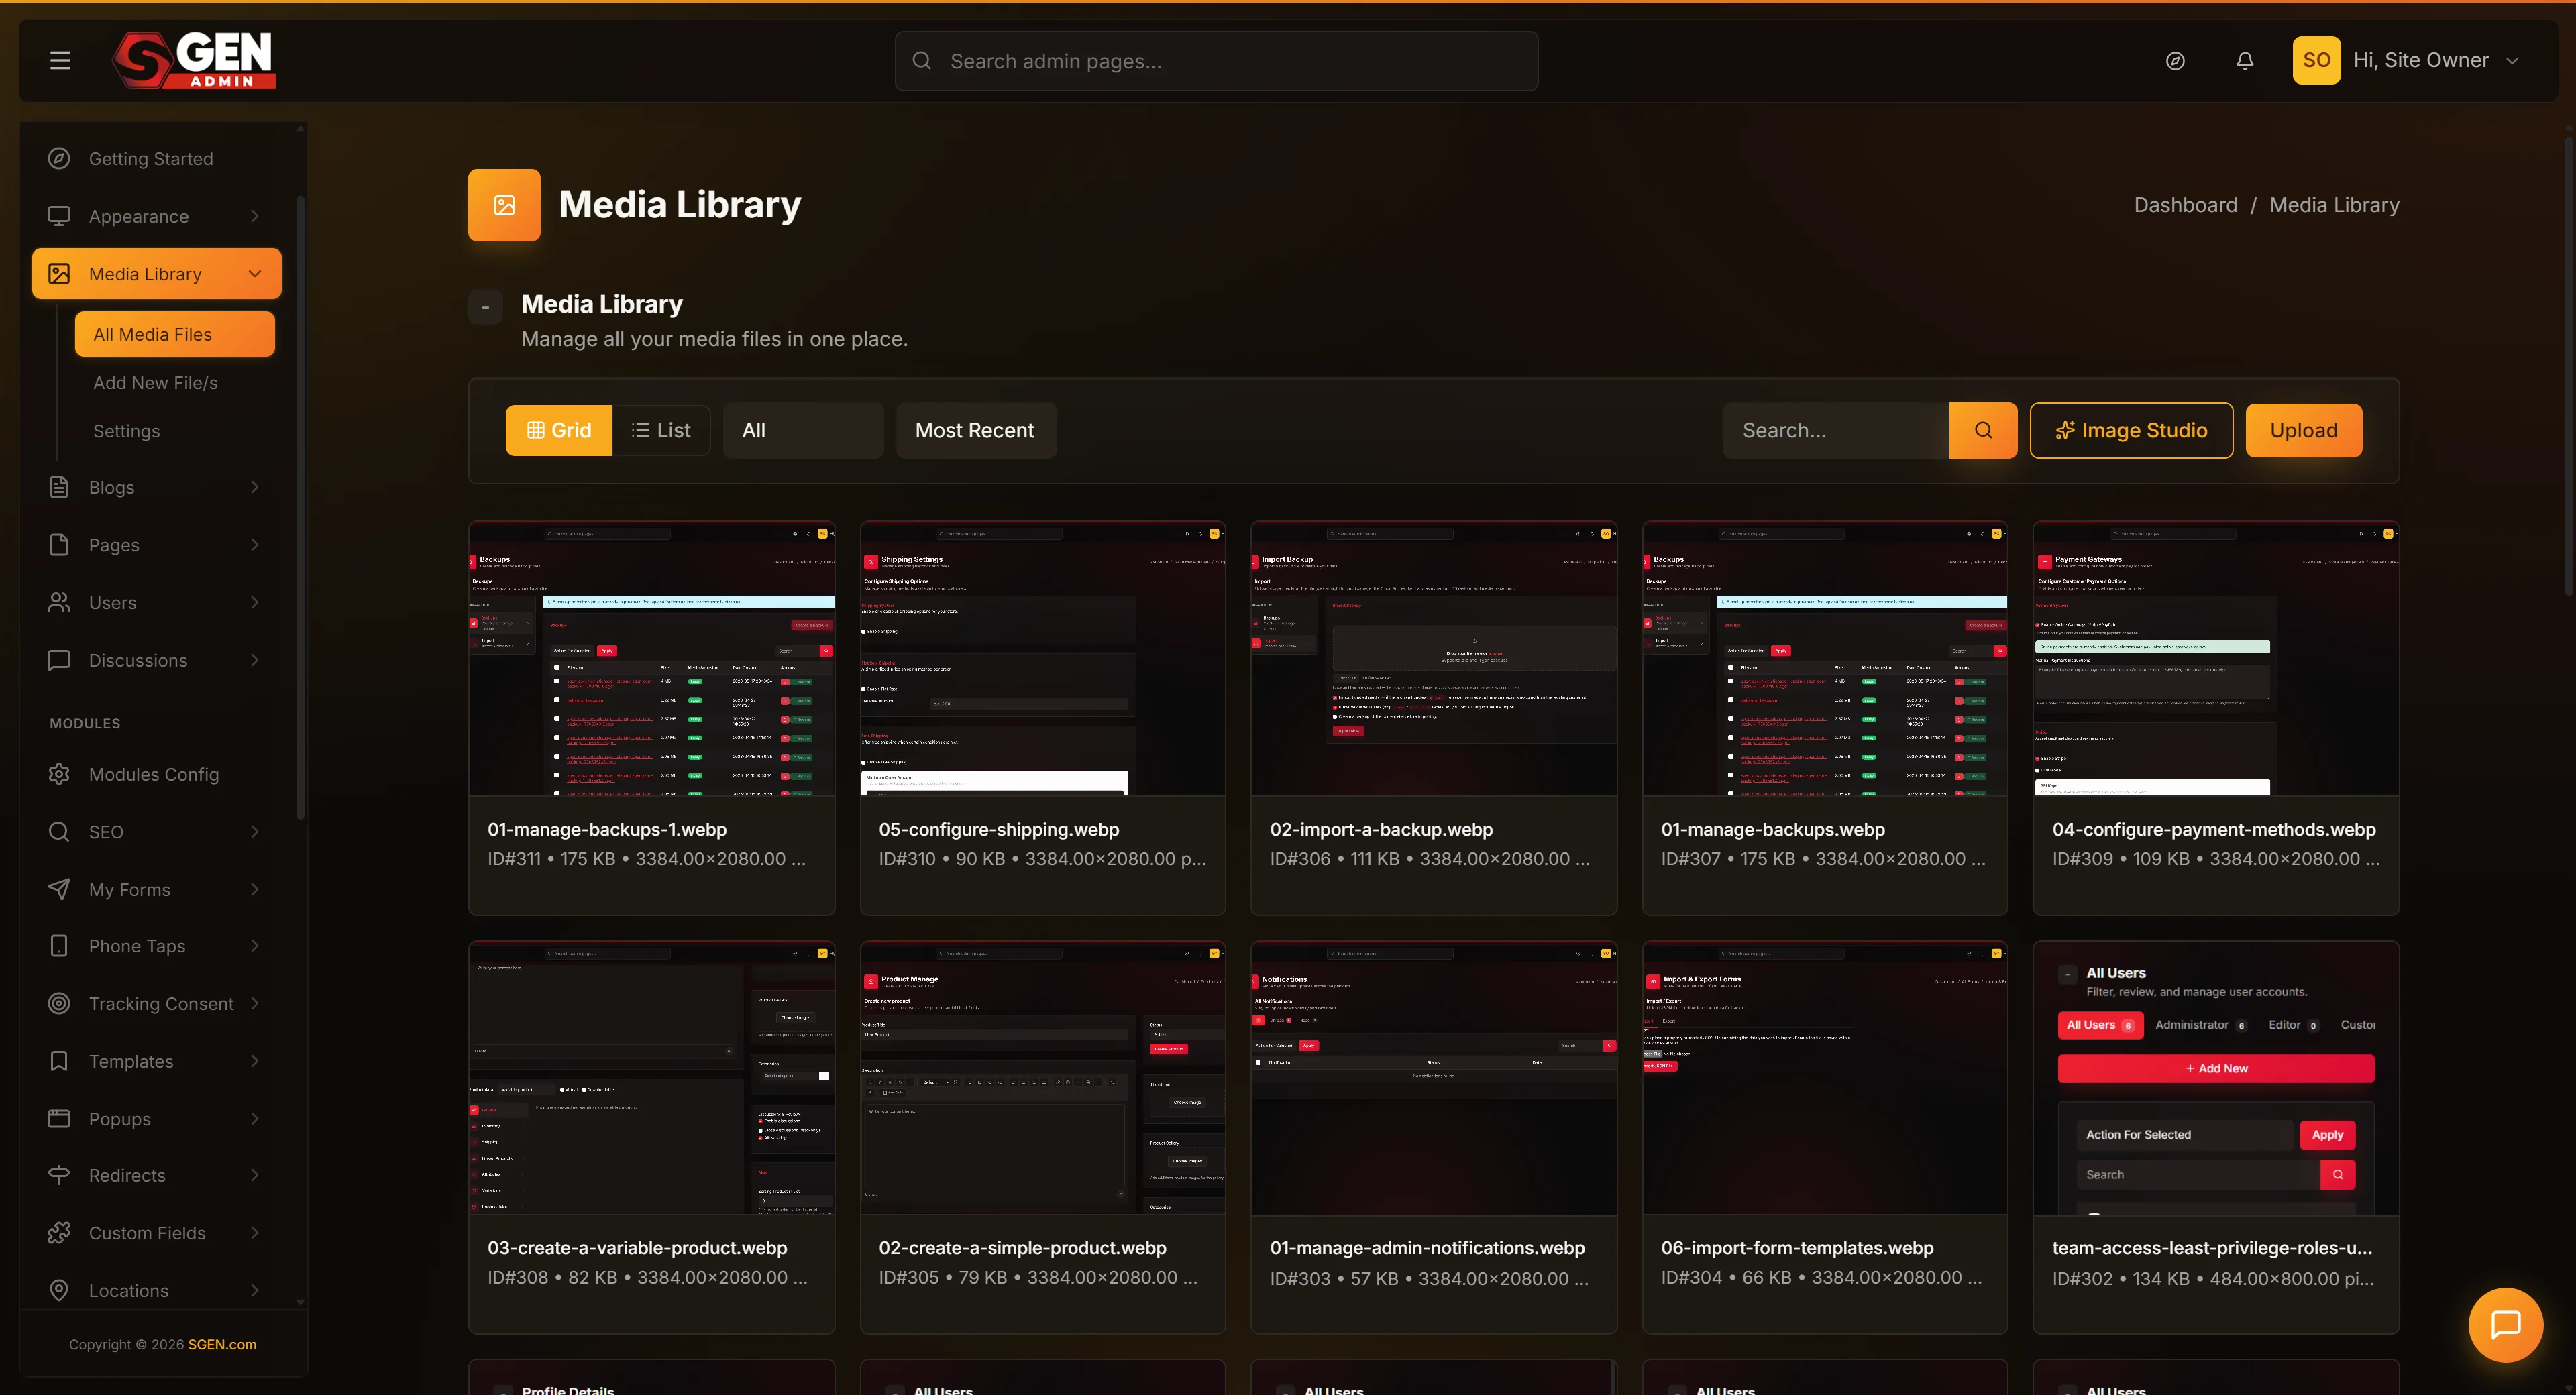2576x1395 pixels.
Task: Open file name 02-import-a-backup.webp
Action: coord(1381,829)
